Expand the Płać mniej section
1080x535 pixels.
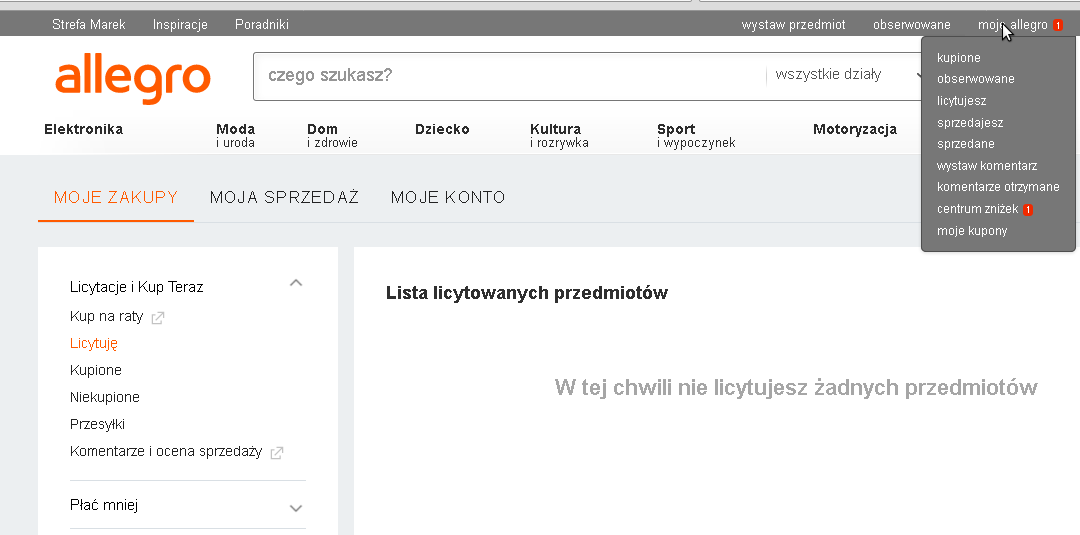(296, 509)
